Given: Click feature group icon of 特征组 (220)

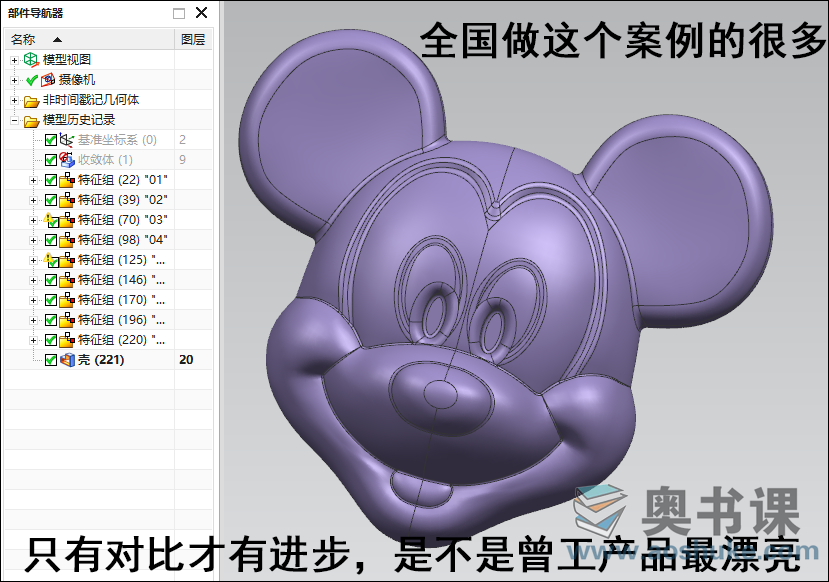Looking at the screenshot, I should pyautogui.click(x=67, y=340).
